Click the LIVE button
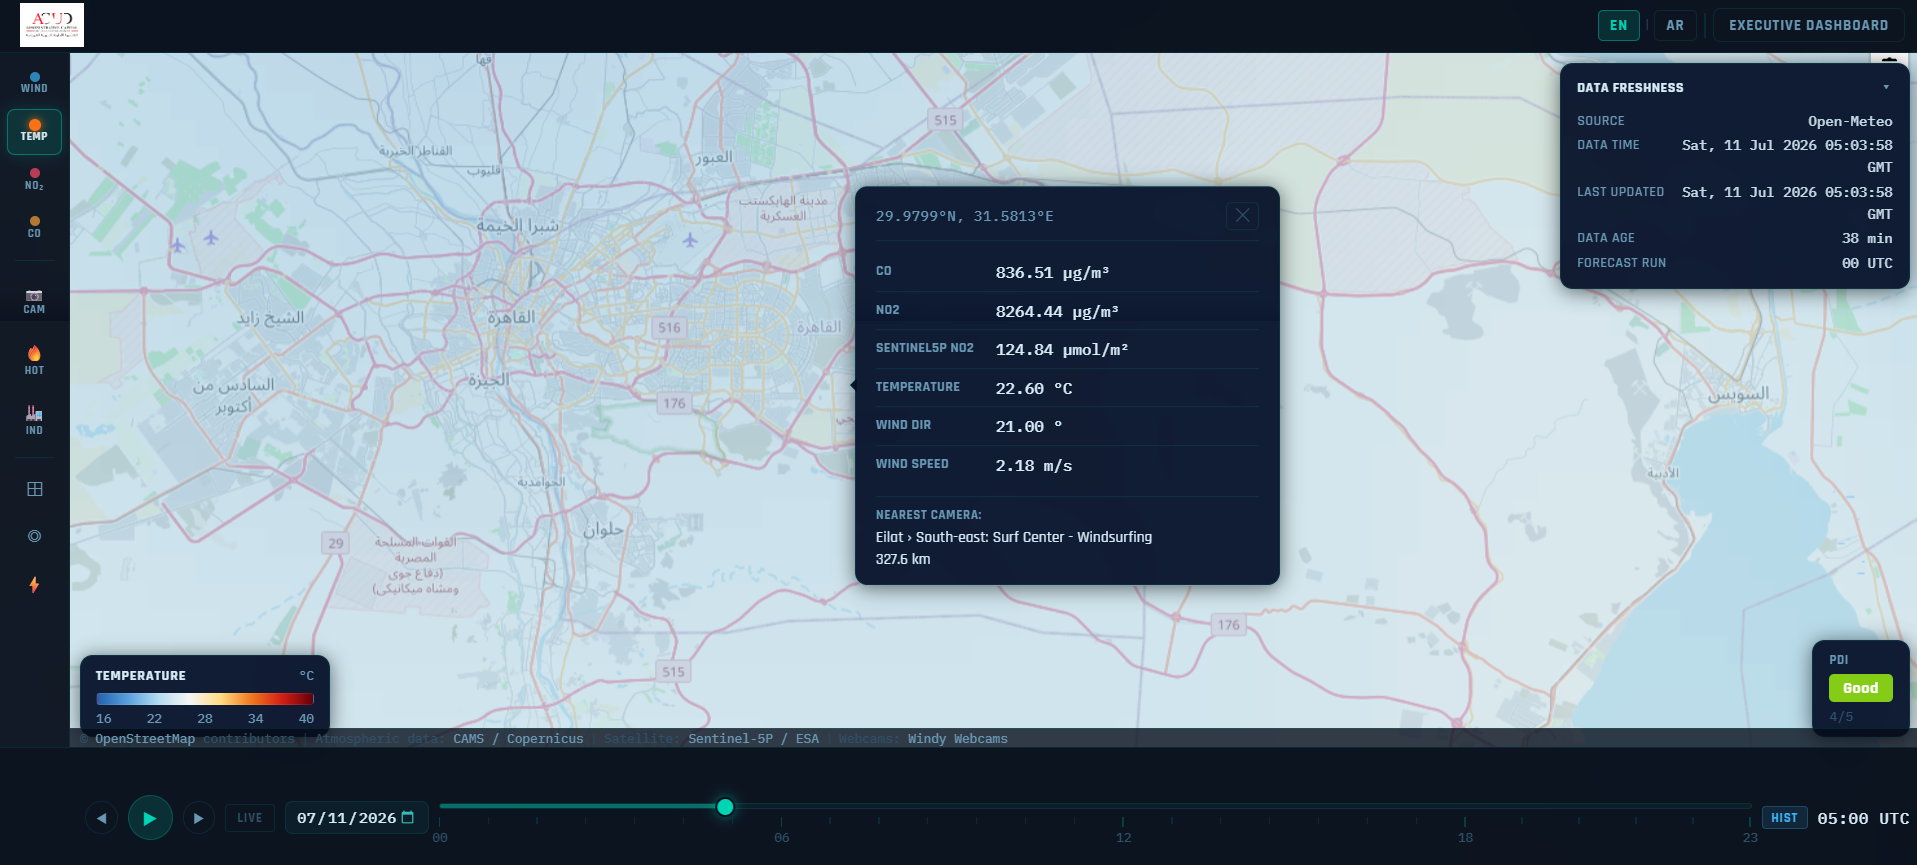Viewport: 1917px width, 865px height. tap(250, 818)
